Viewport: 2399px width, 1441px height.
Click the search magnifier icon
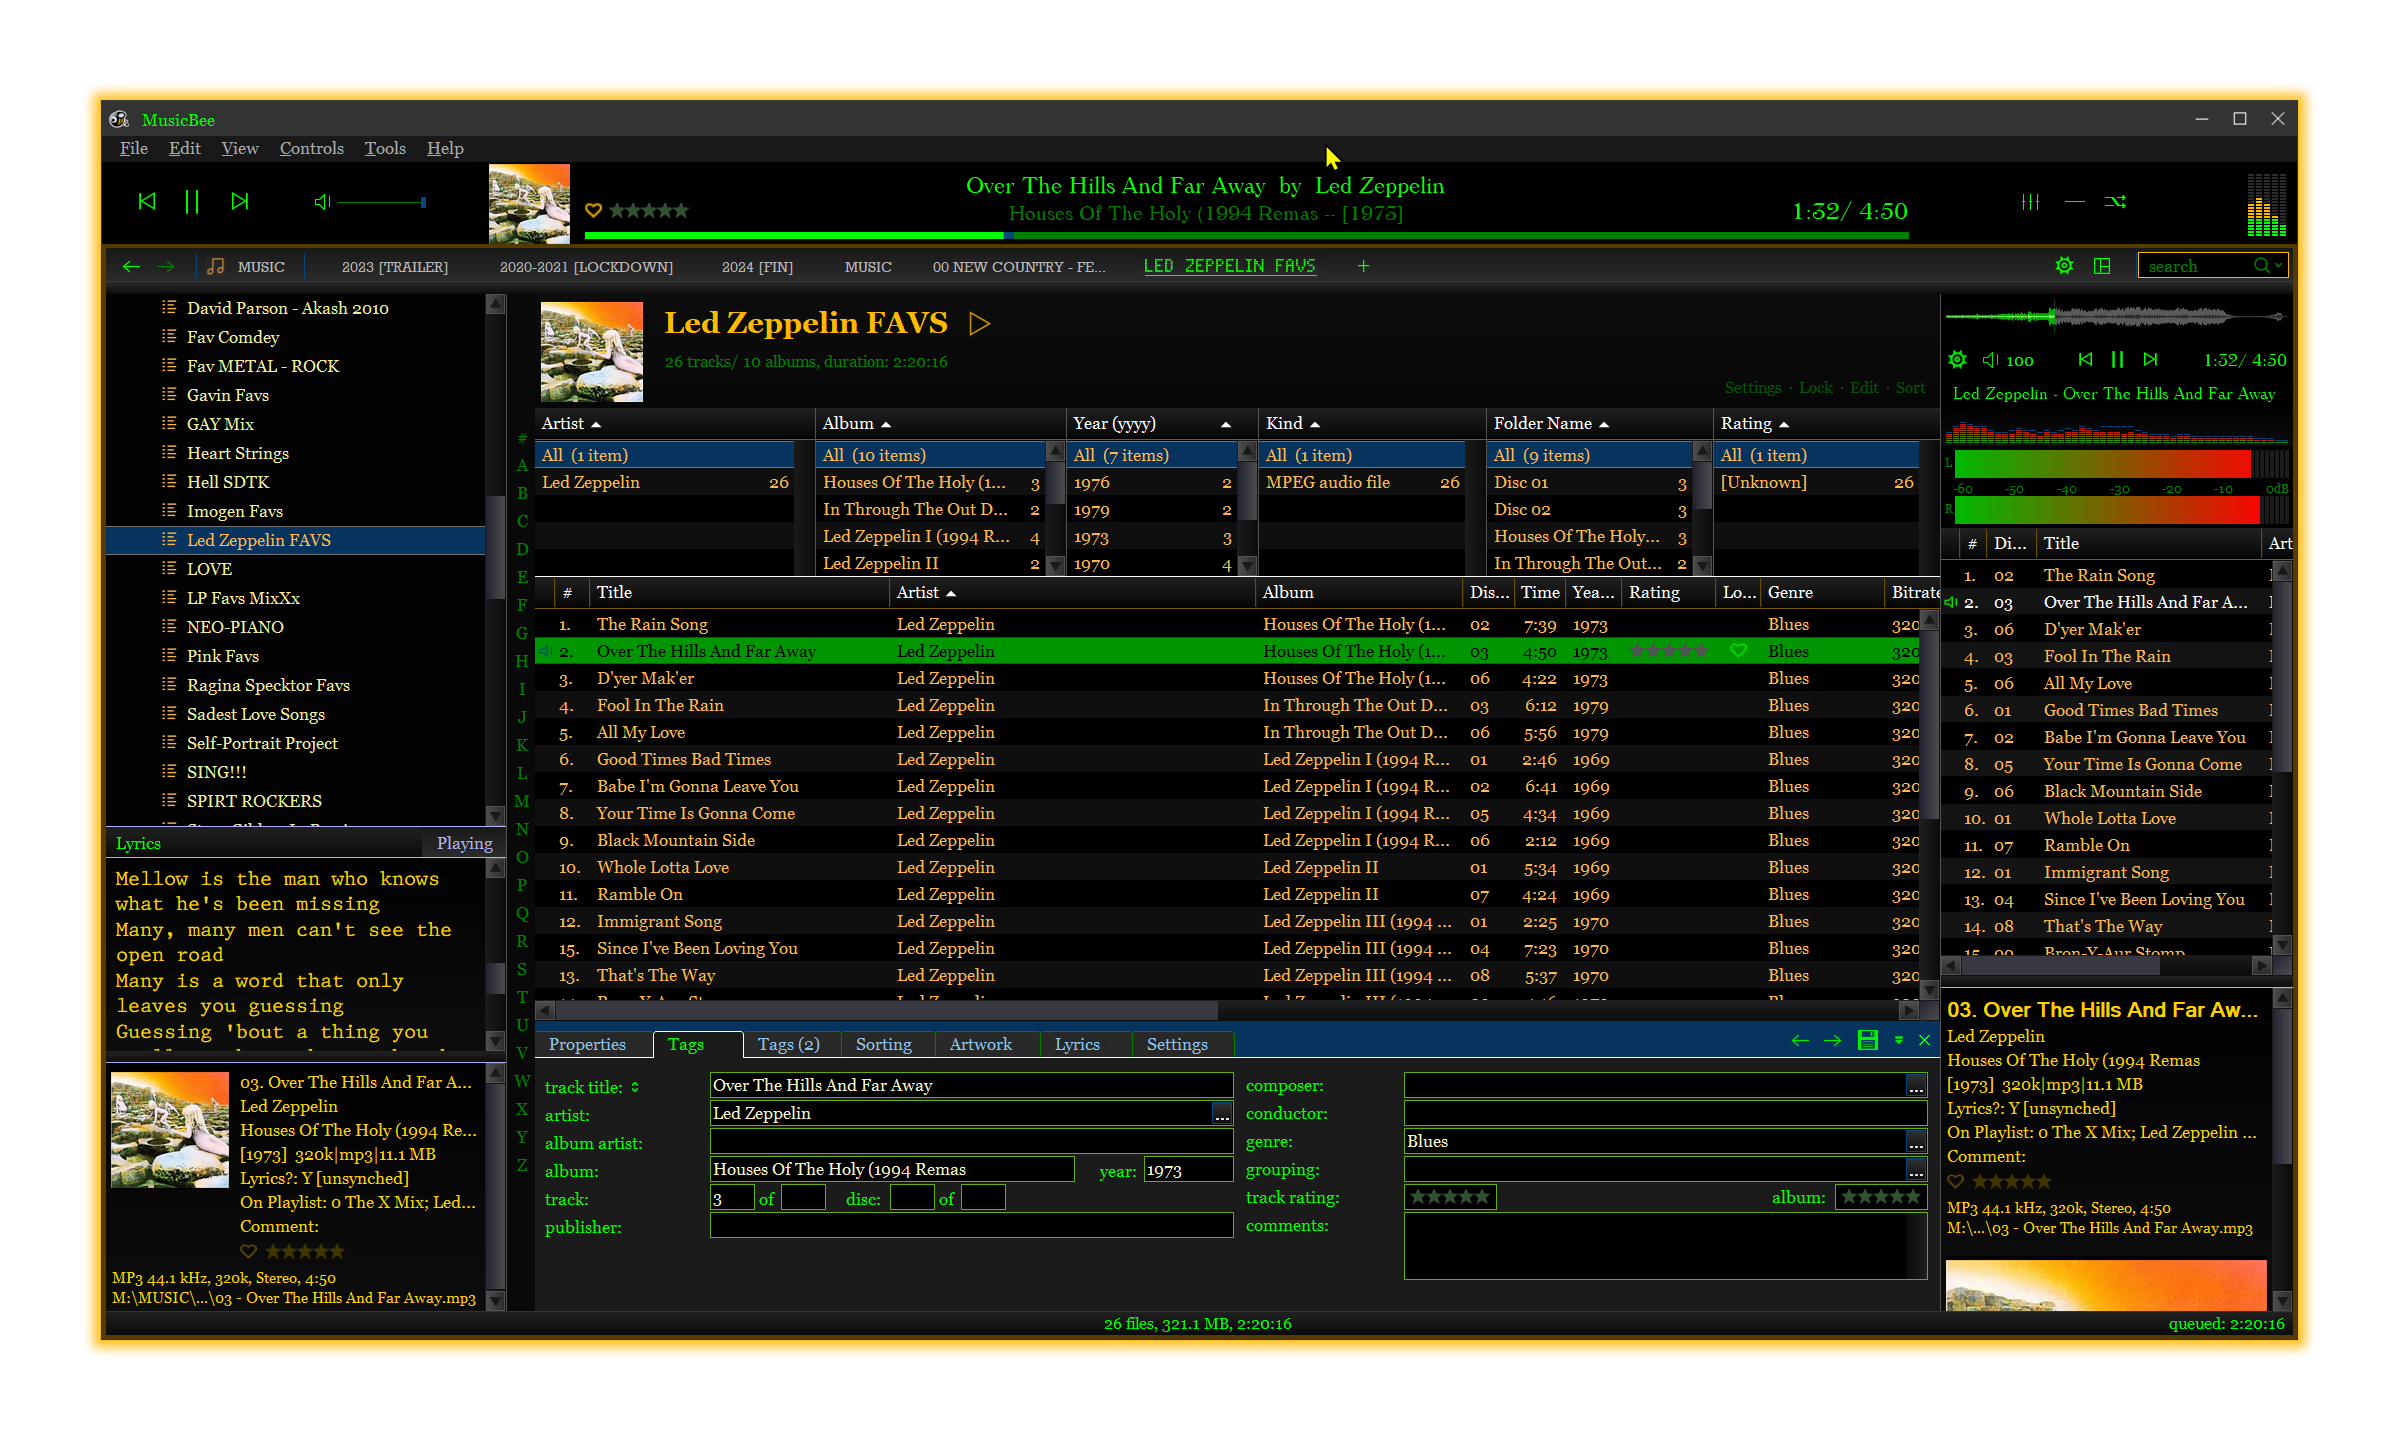(x=2261, y=266)
